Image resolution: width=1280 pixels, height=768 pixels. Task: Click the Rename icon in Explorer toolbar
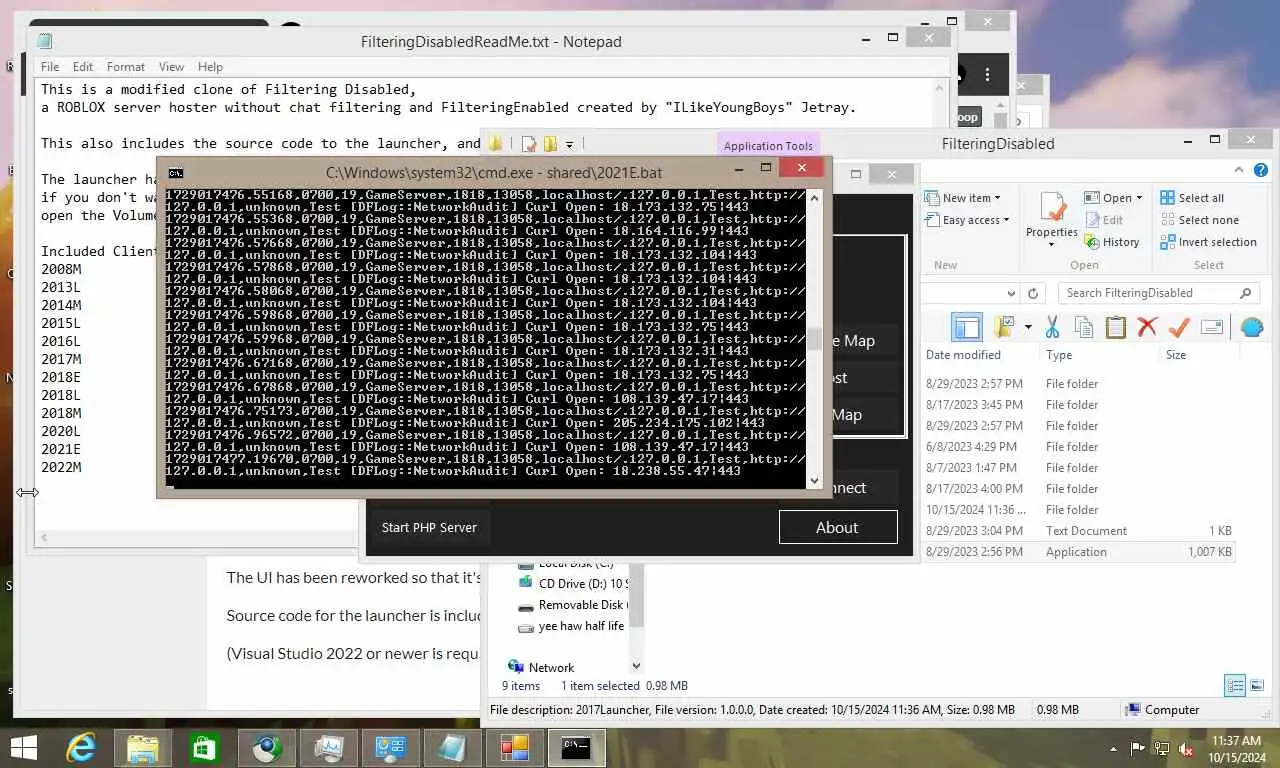click(1211, 327)
